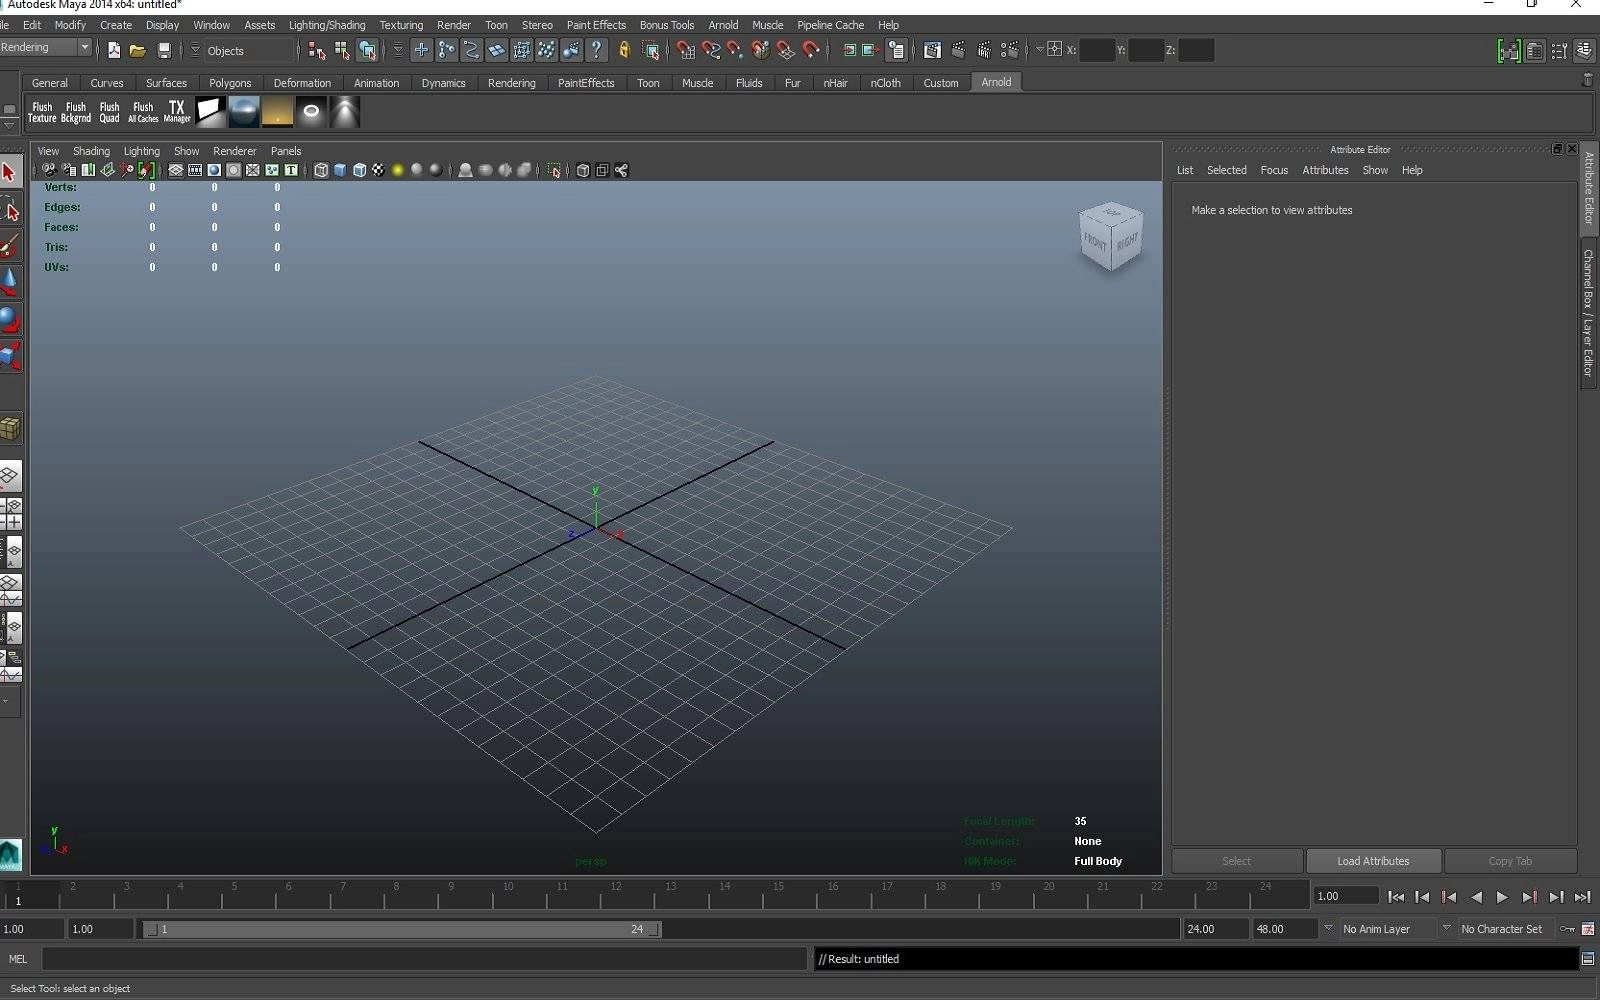Toggle Channel Box / Layer Editor icon
The image size is (1600, 1000).
click(x=1584, y=50)
